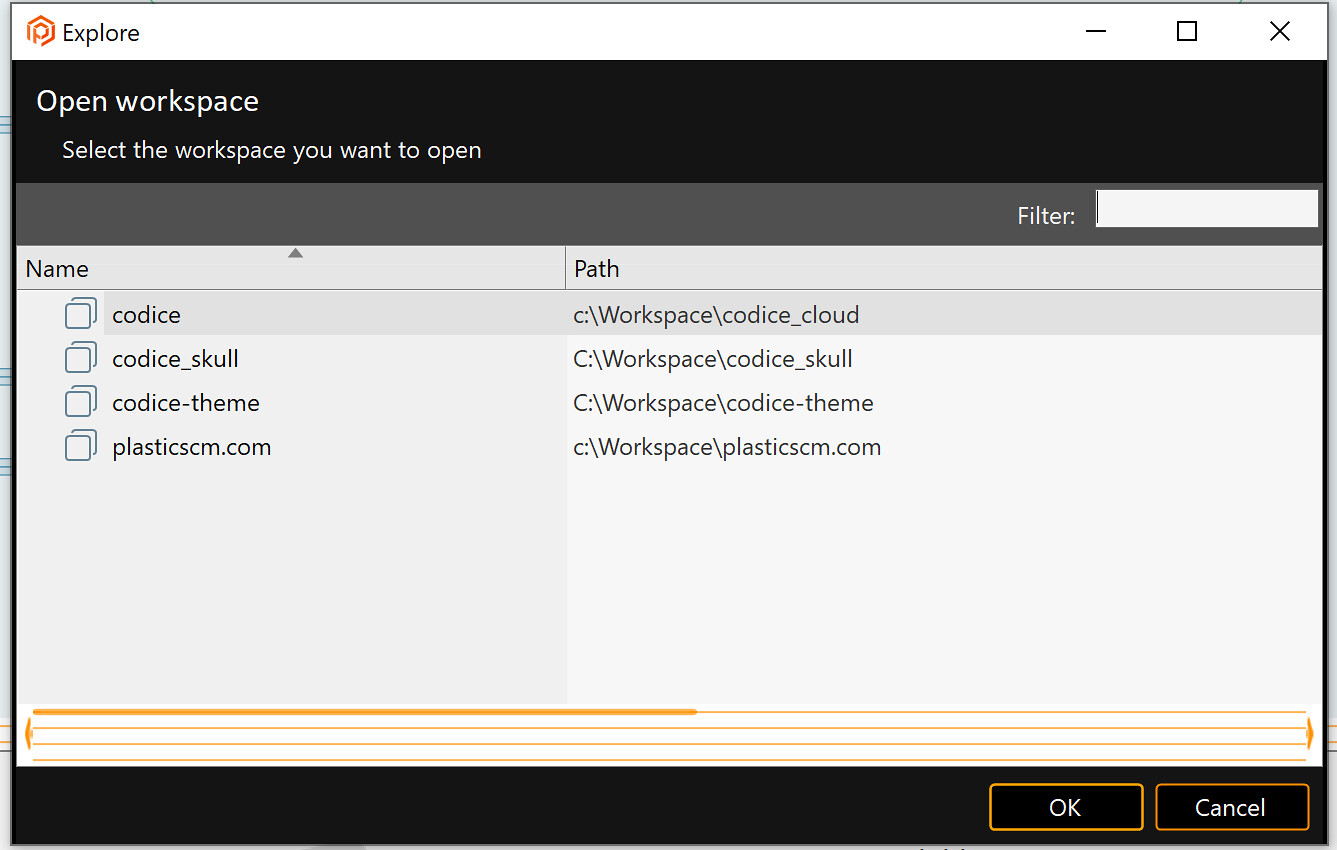
Task: Click the ascending sort arrow above Name column
Action: coord(295,252)
